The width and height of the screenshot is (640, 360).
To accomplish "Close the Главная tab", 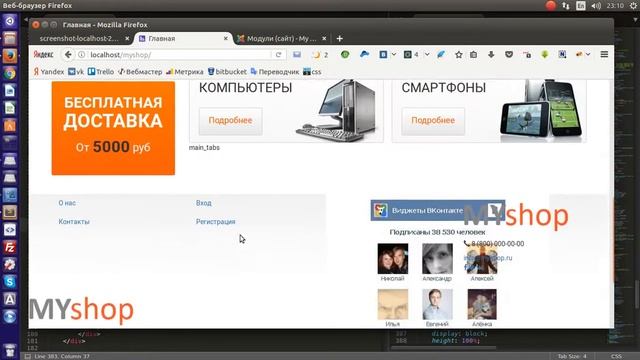I will (226, 38).
